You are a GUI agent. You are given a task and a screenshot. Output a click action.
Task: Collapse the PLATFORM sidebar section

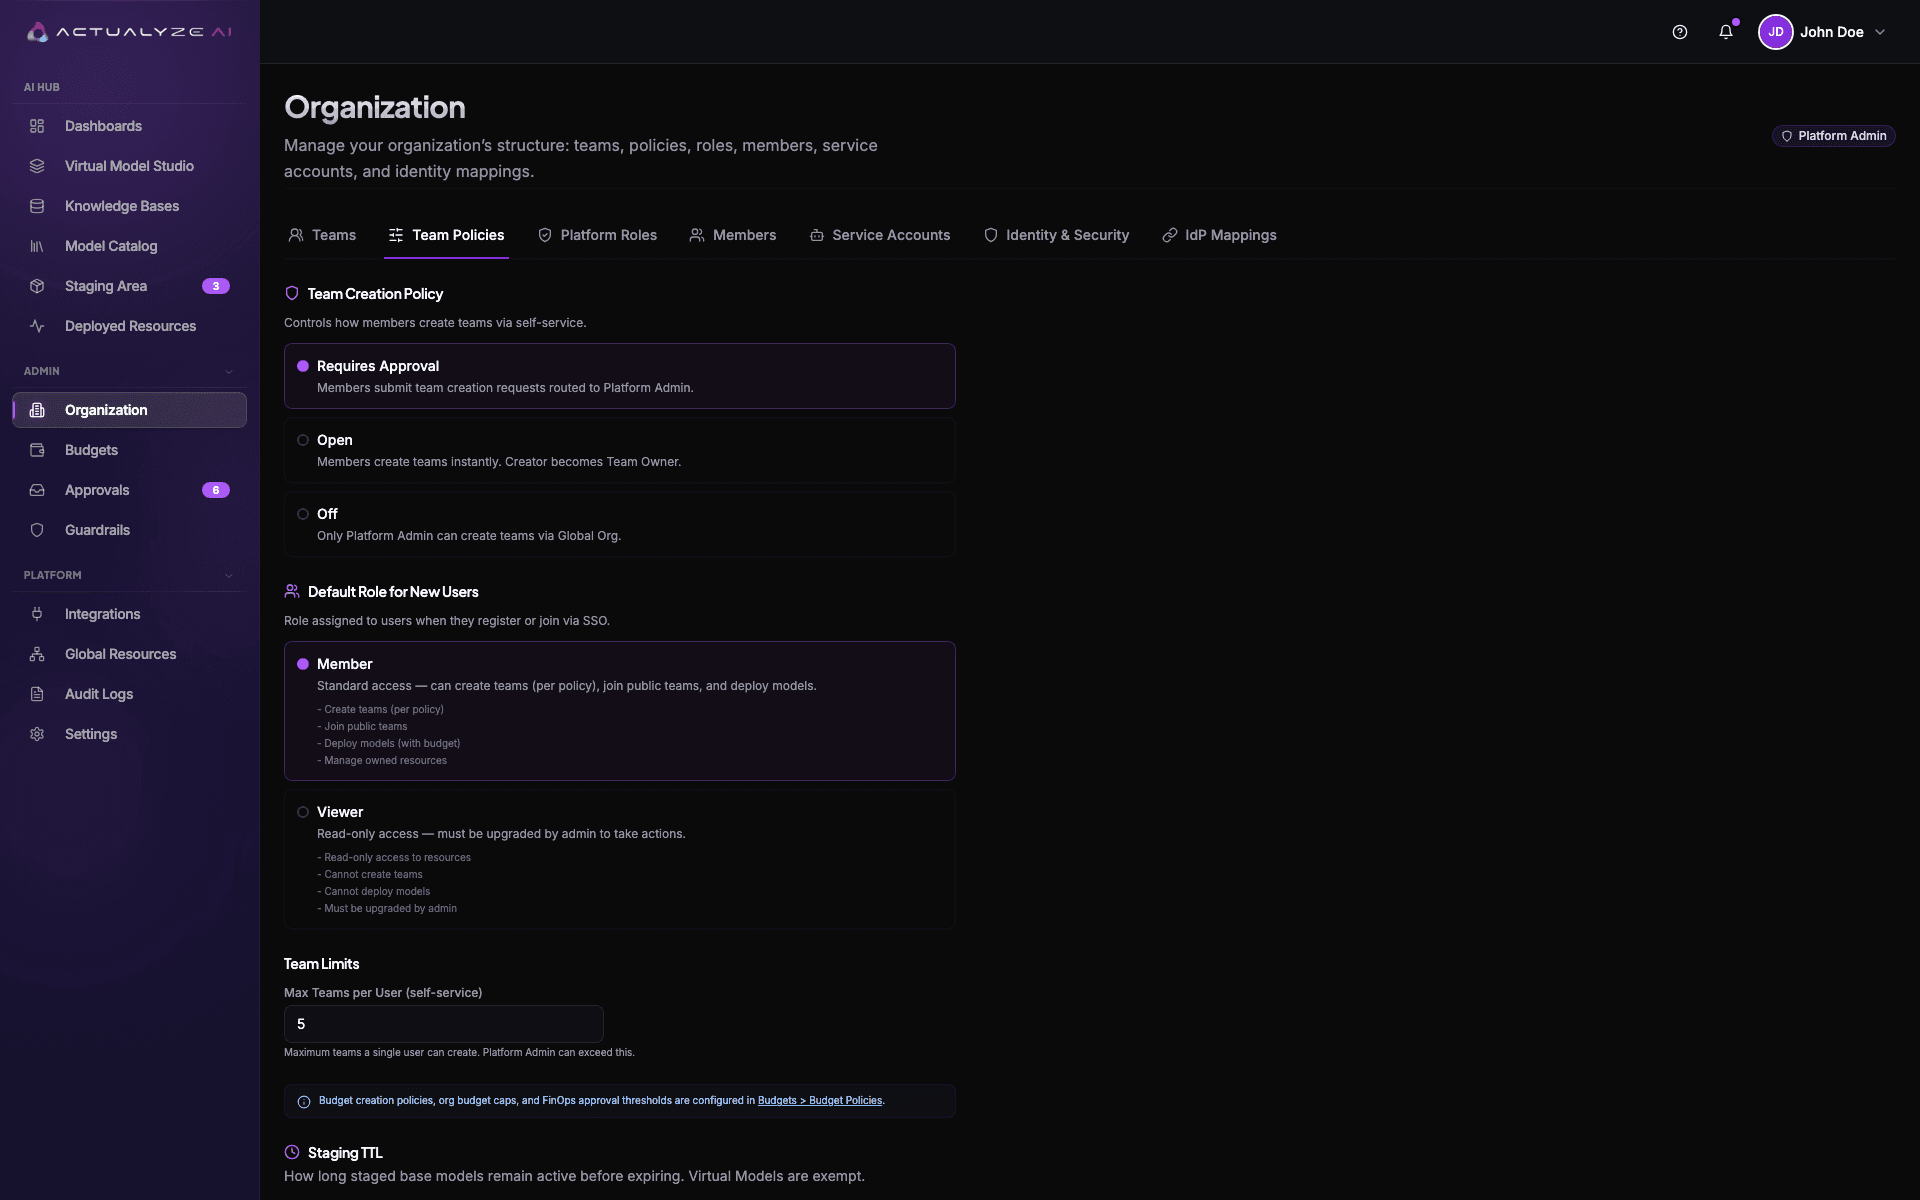[x=229, y=575]
